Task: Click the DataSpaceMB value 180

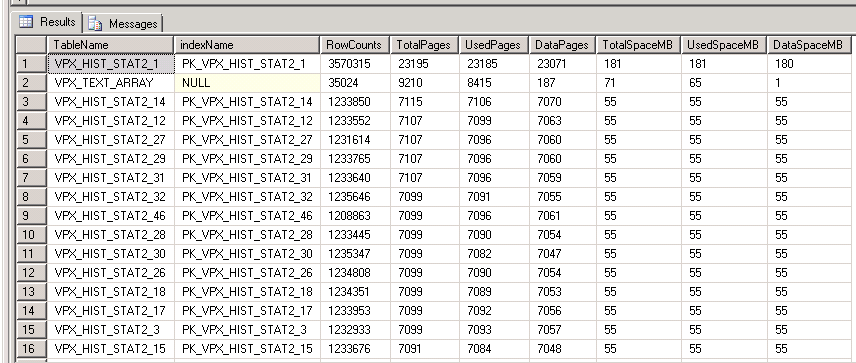Action: click(x=809, y=64)
